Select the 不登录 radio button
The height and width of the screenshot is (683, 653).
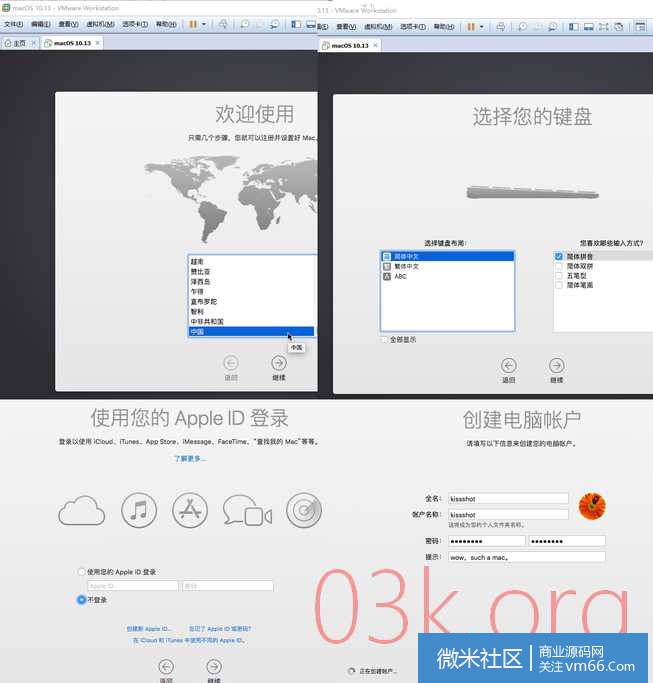81,600
